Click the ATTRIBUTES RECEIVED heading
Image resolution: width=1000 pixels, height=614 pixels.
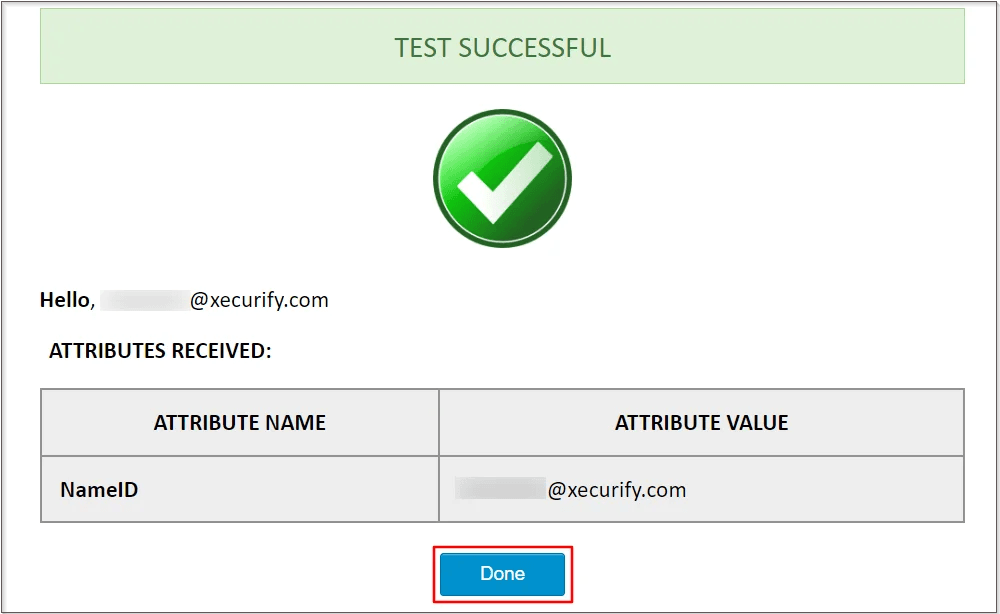coord(160,351)
